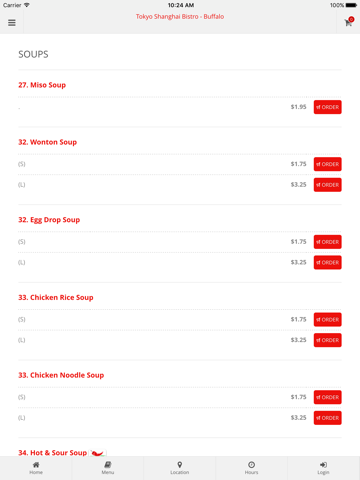The height and width of the screenshot is (480, 360).
Task: Order large Chicken Noodle Soup
Action: pyautogui.click(x=327, y=418)
